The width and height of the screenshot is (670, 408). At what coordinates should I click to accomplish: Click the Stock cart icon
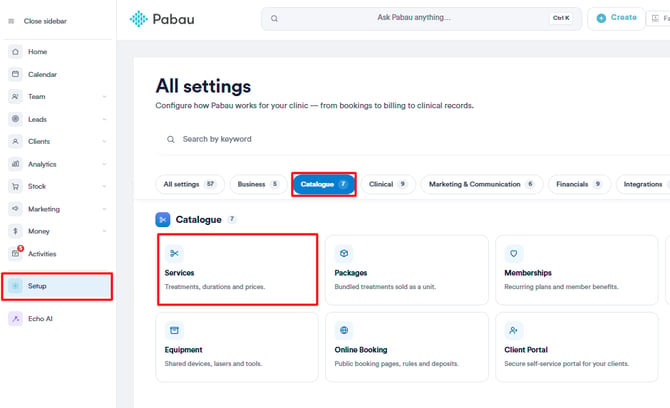tap(15, 186)
